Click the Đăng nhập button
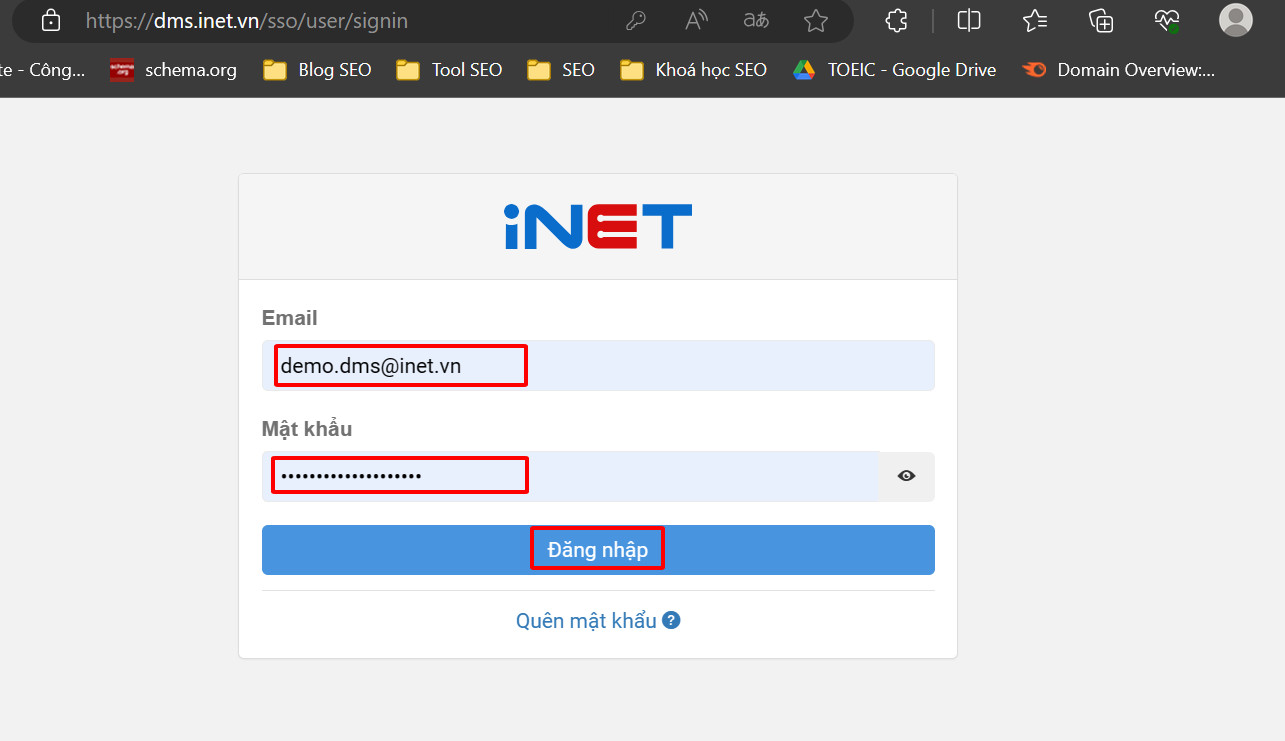The width and height of the screenshot is (1285, 741). pyautogui.click(x=598, y=550)
